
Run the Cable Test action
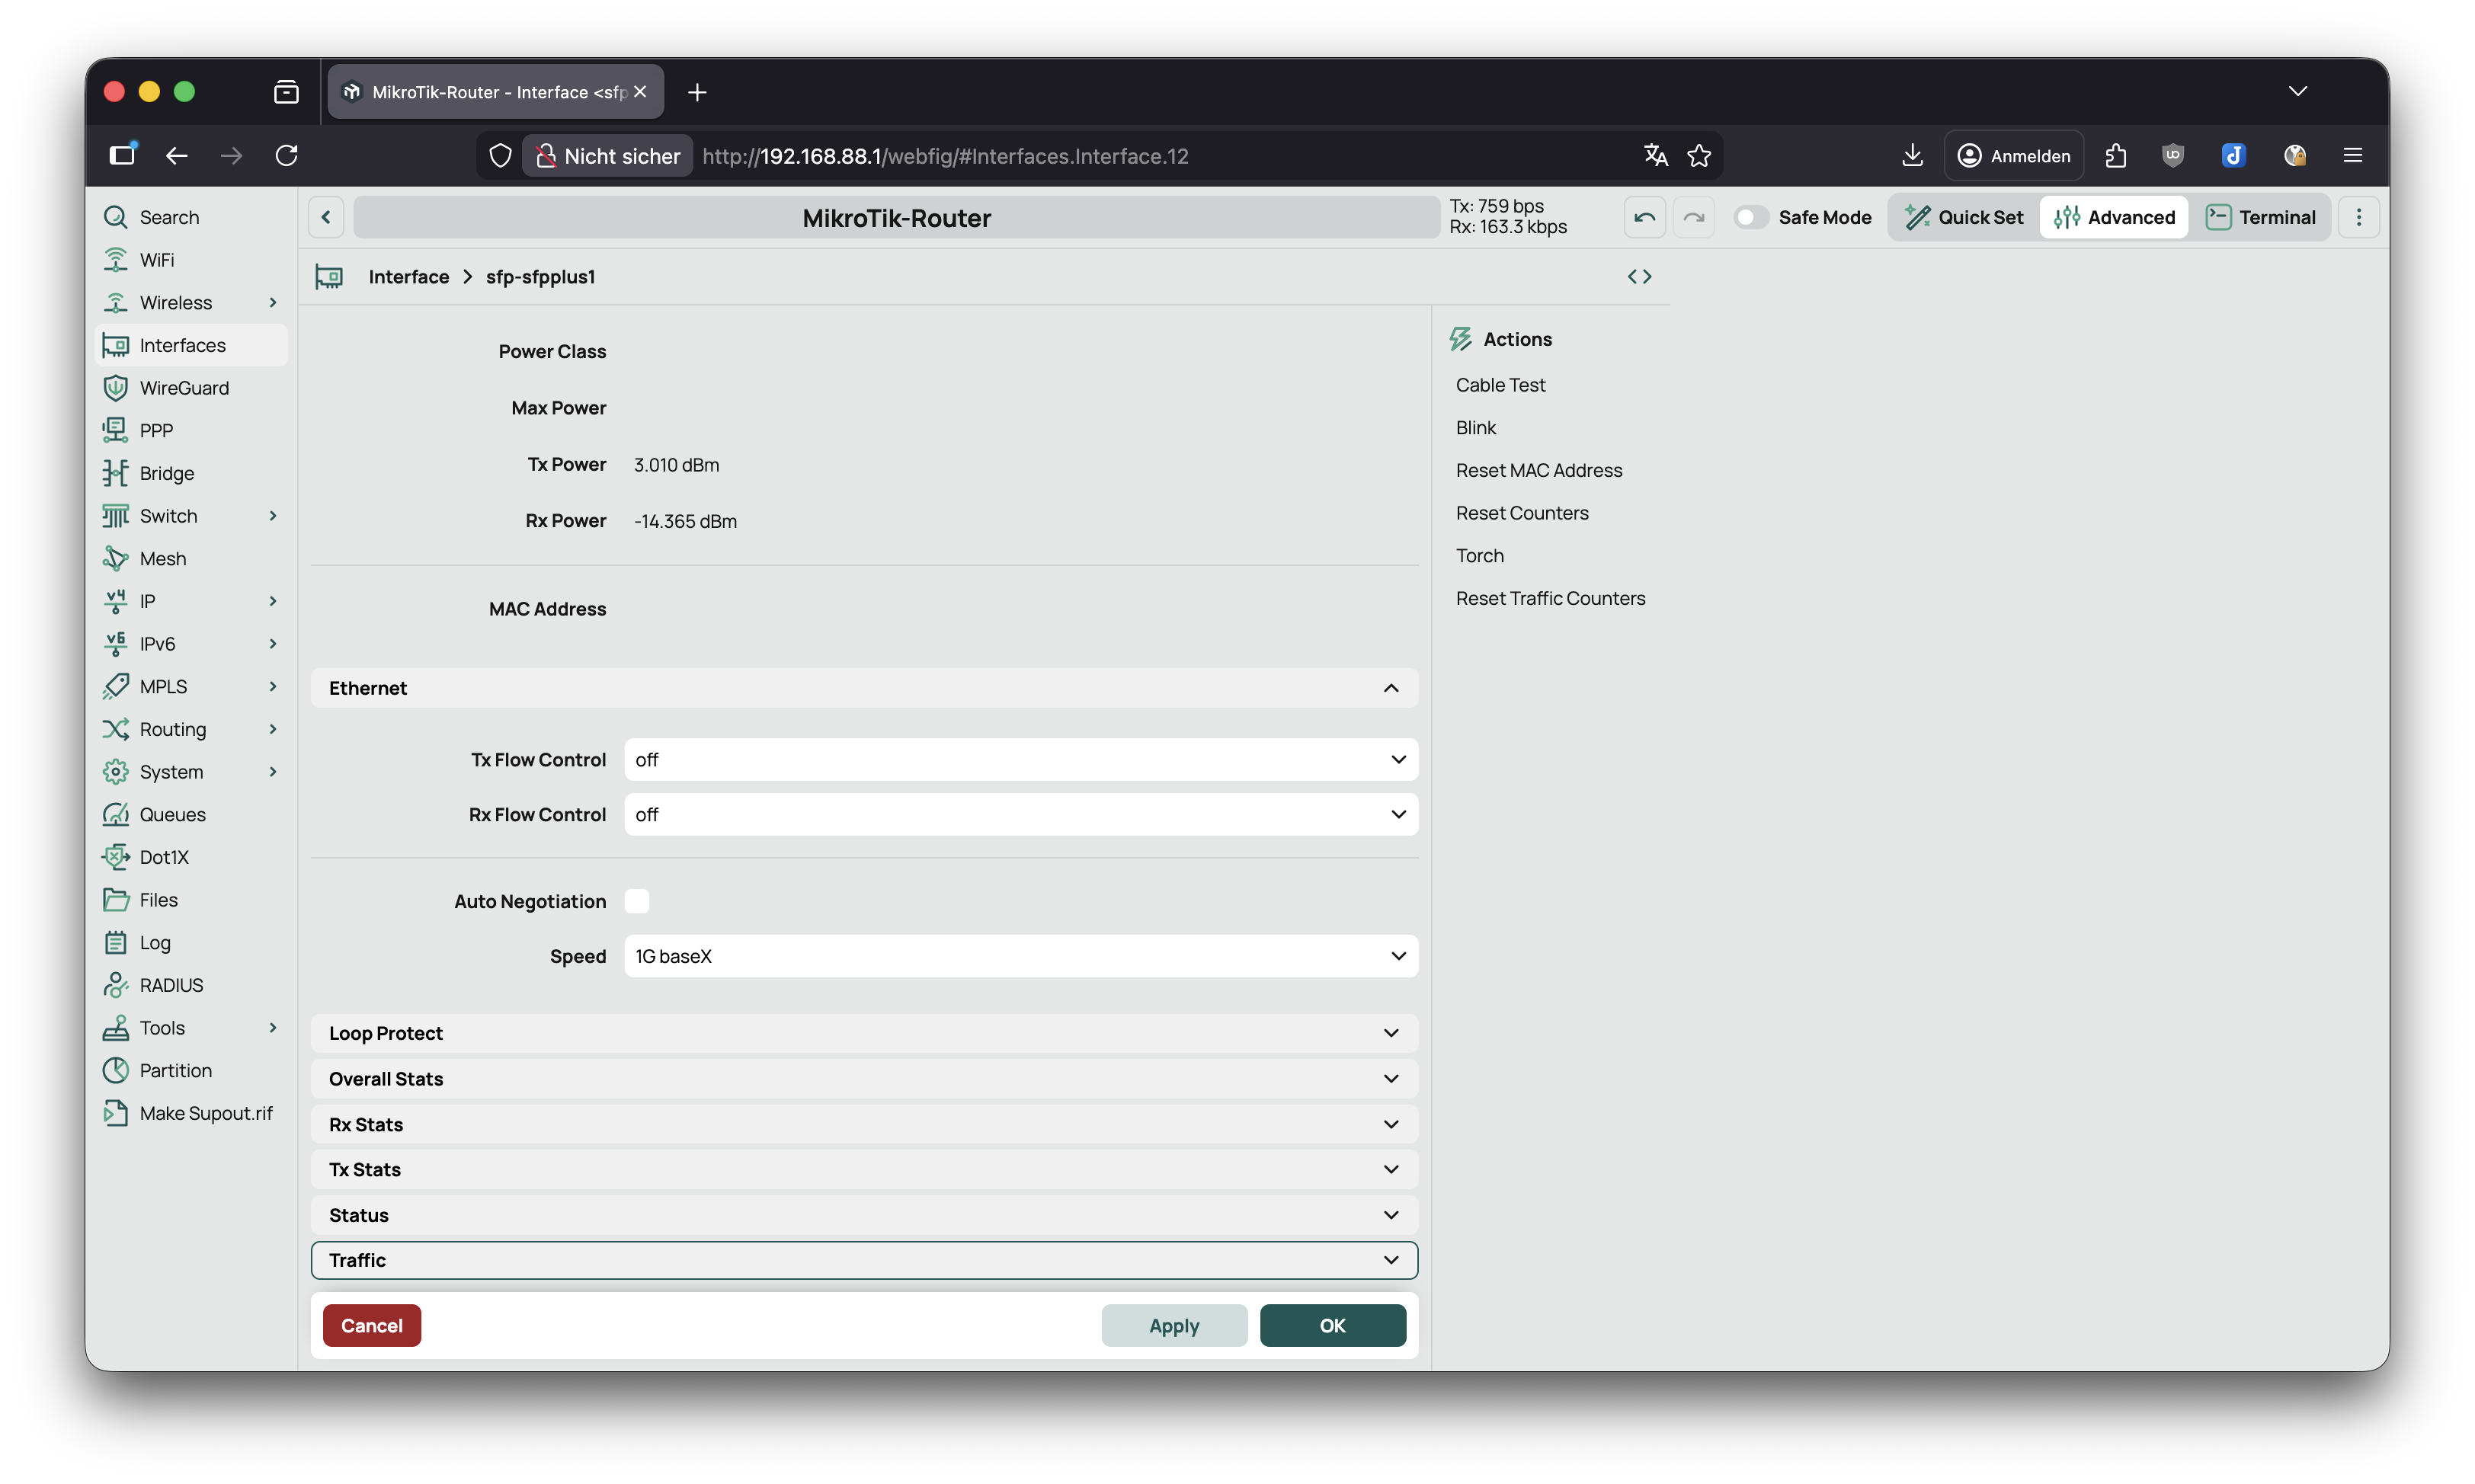[x=1500, y=385]
